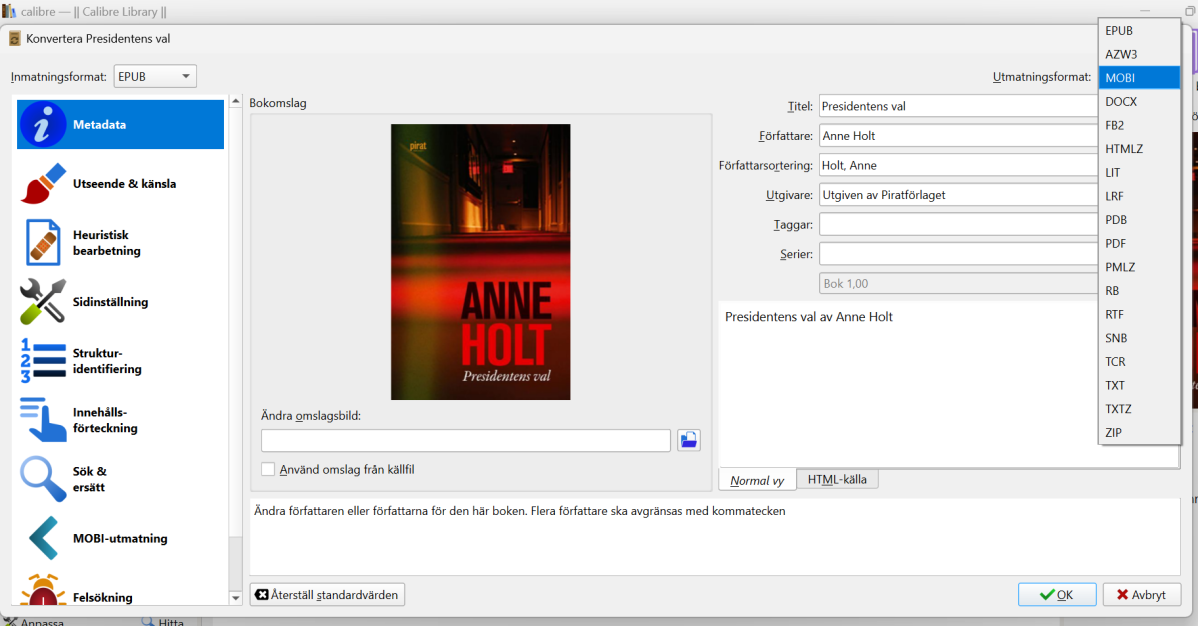Click the Utgivare field
This screenshot has width=1198, height=626.
[959, 195]
